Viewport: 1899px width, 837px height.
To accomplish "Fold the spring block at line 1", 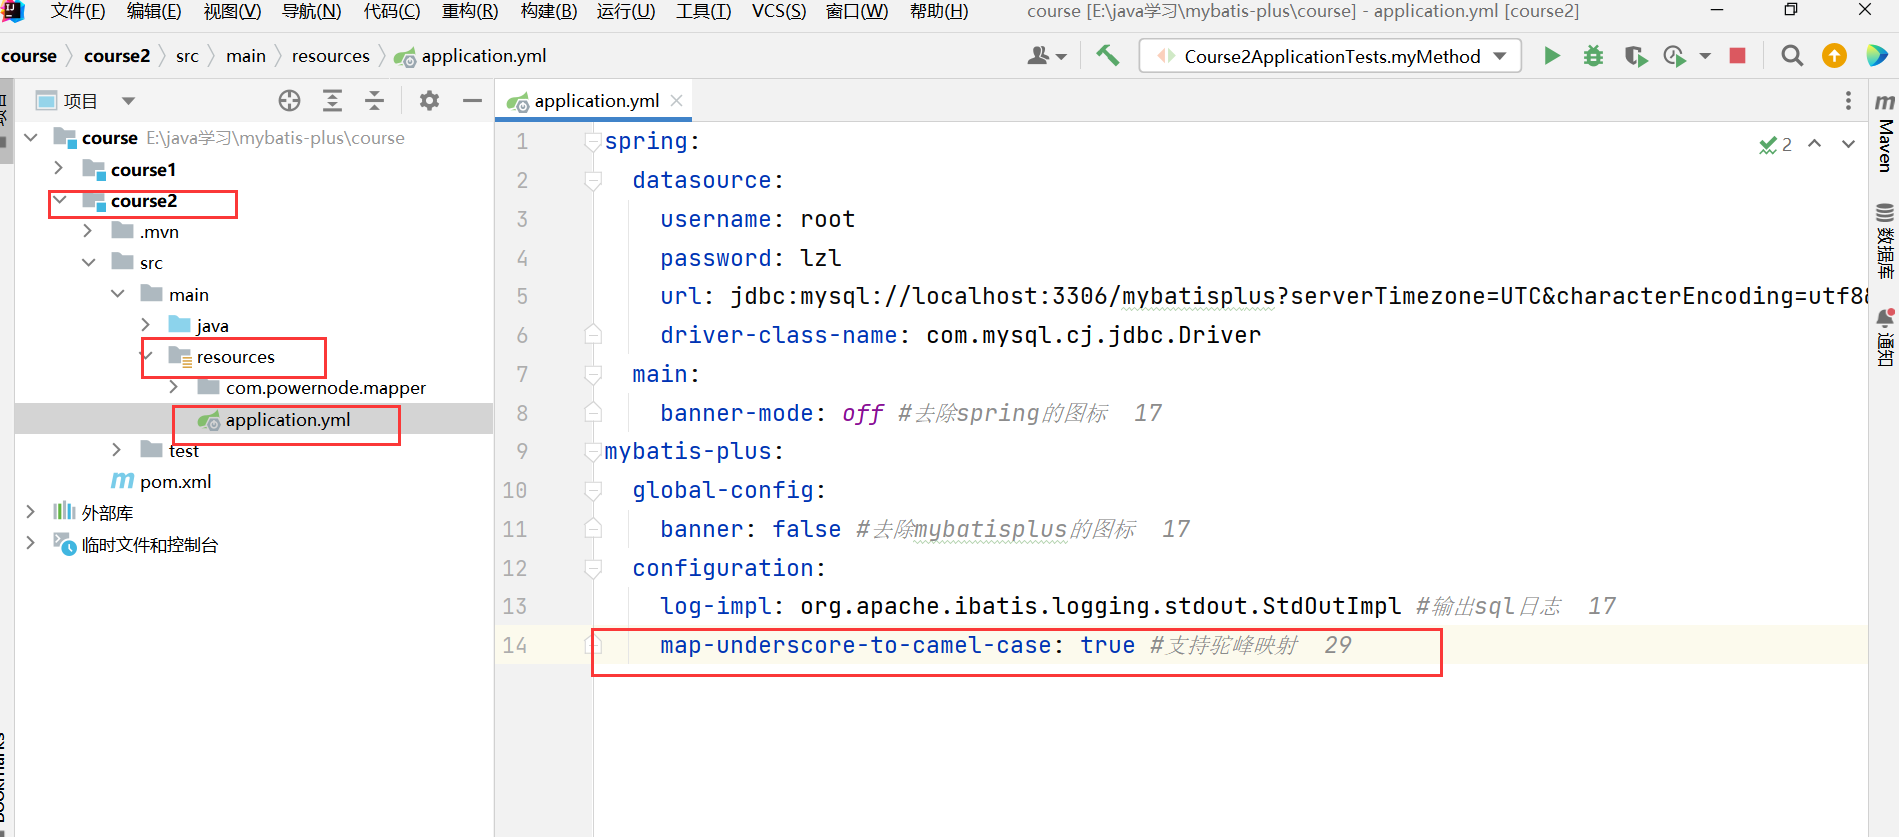I will click(x=593, y=141).
